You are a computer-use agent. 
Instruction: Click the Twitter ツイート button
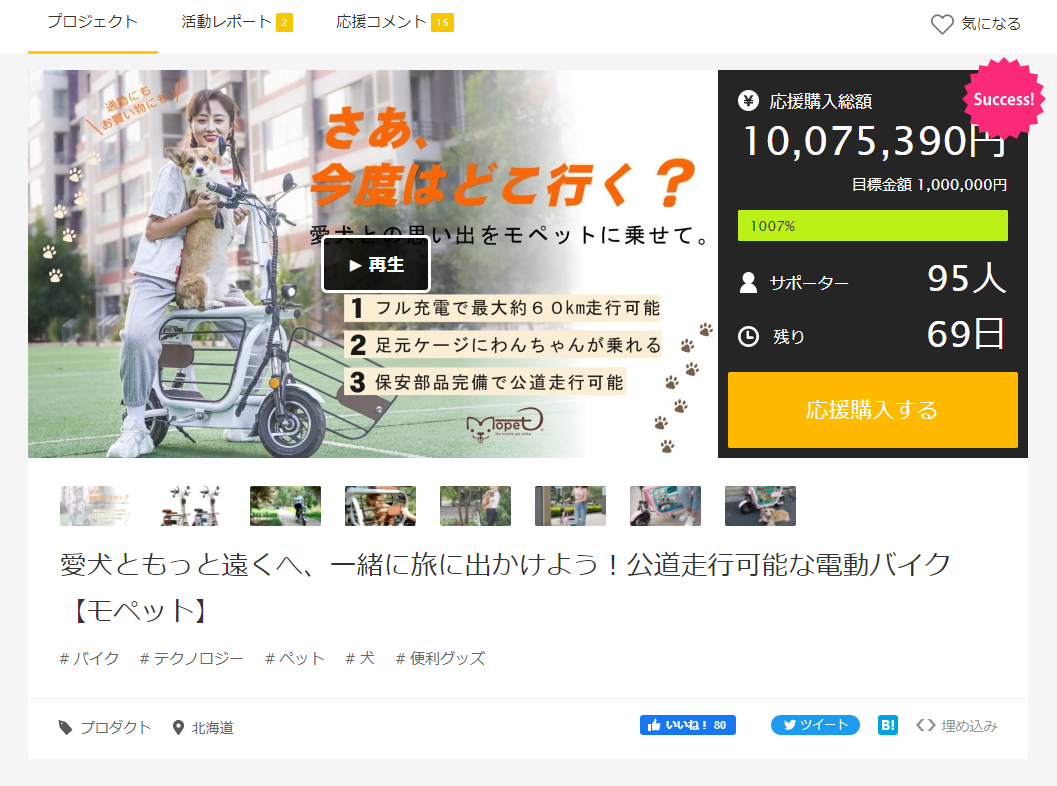pyautogui.click(x=815, y=725)
